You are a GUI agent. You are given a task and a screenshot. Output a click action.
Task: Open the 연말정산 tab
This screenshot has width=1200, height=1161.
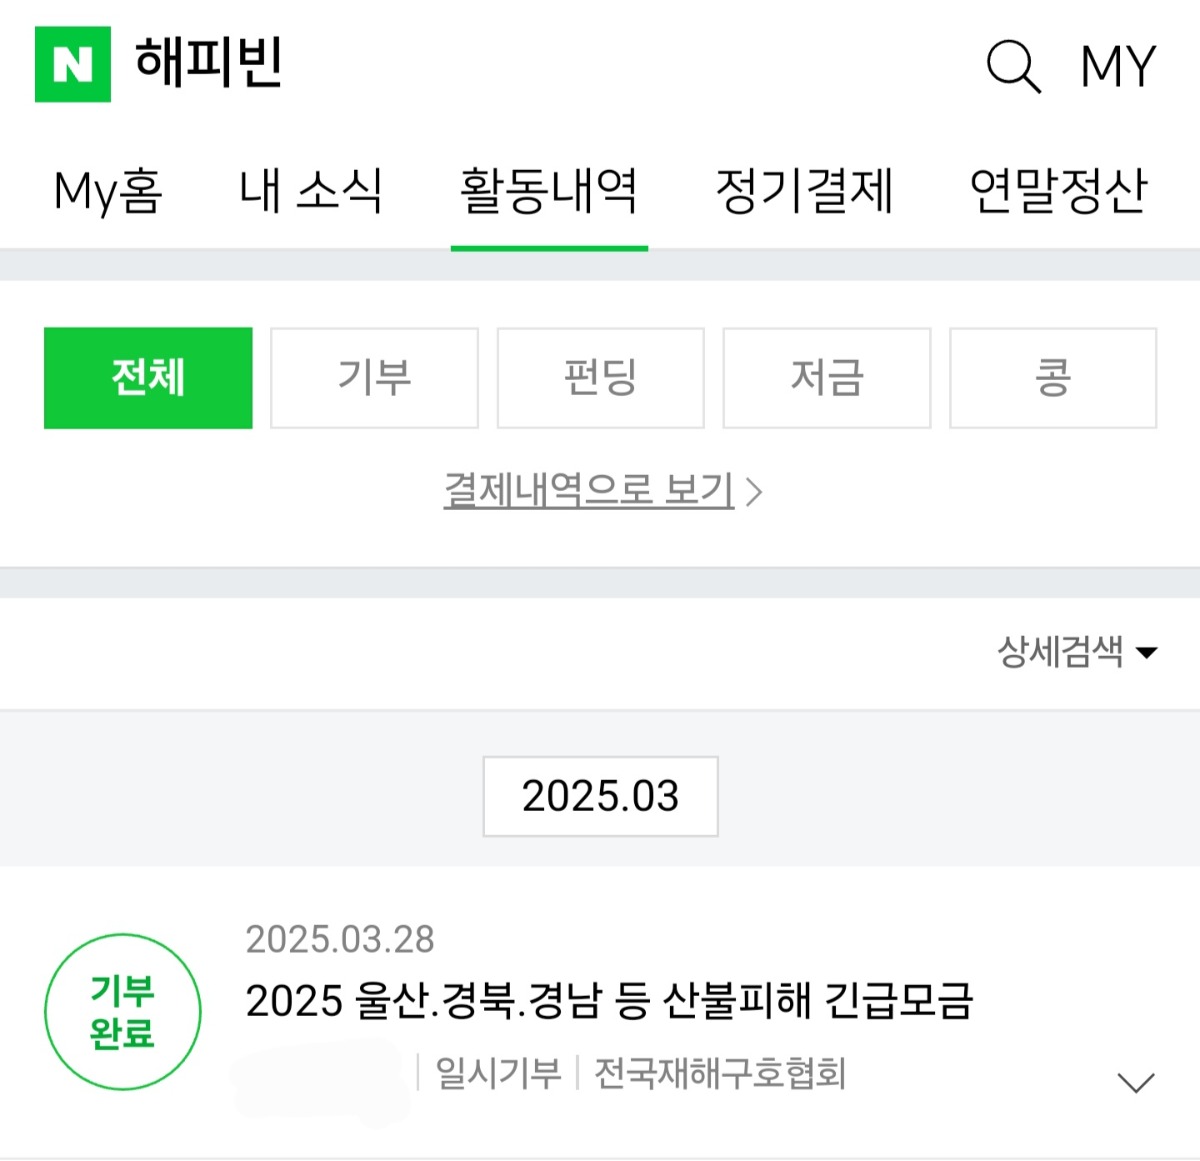click(x=1058, y=191)
